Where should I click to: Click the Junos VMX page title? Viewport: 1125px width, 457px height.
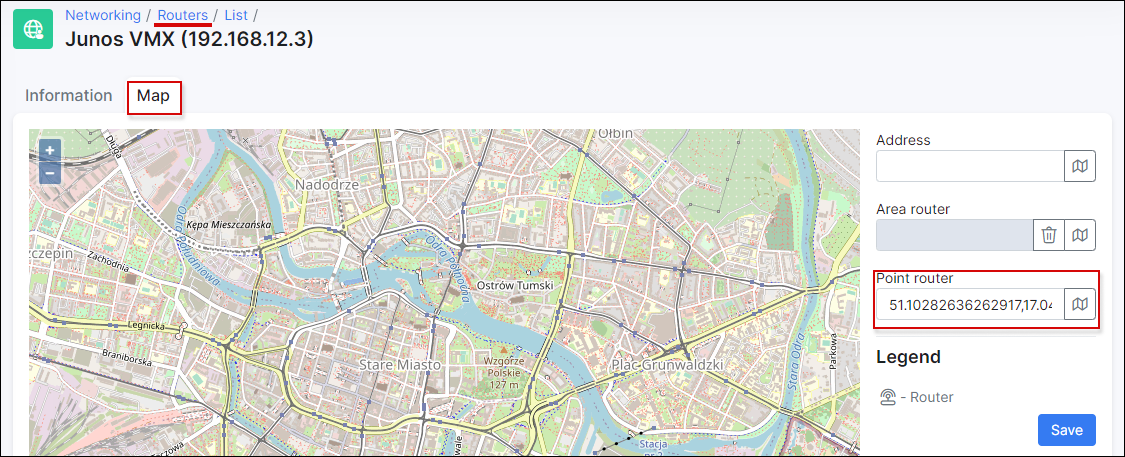[189, 39]
